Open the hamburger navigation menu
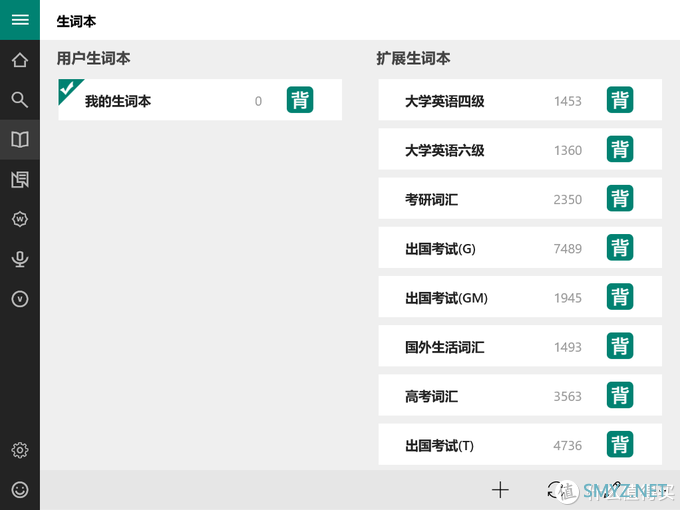 (x=20, y=20)
